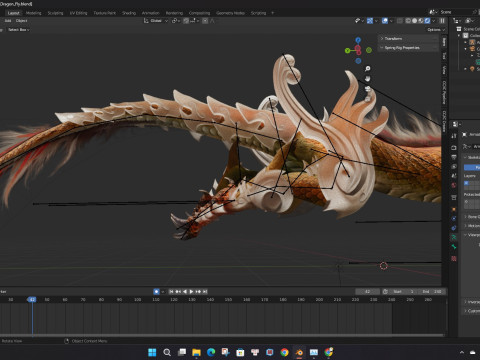Open the Options dropdown in viewport
The width and height of the screenshot is (480, 360).
[436, 30]
